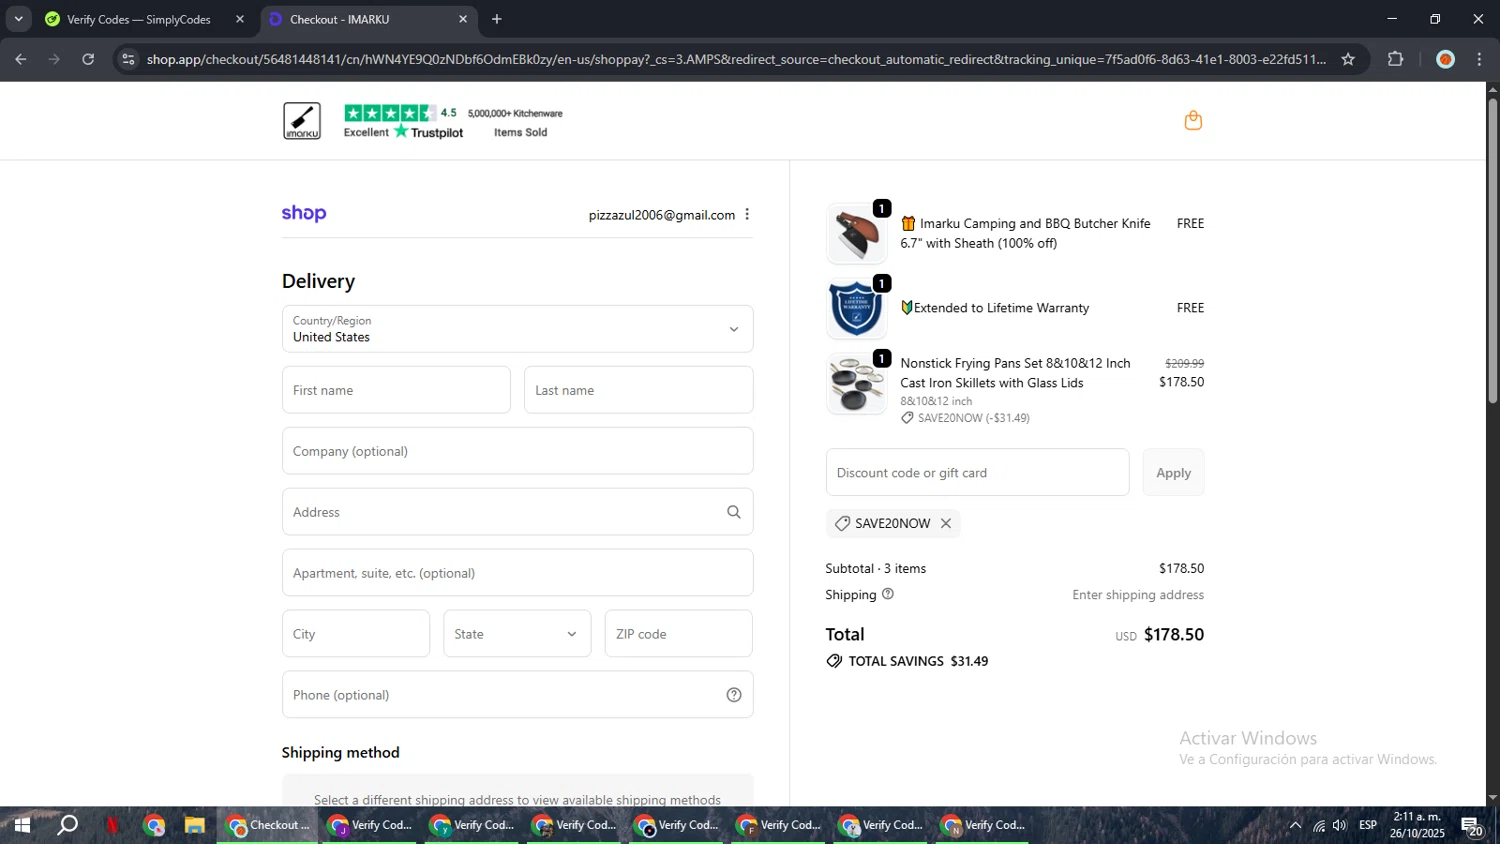Open the taskbar notification center
1500x844 pixels.
pos(1472,826)
